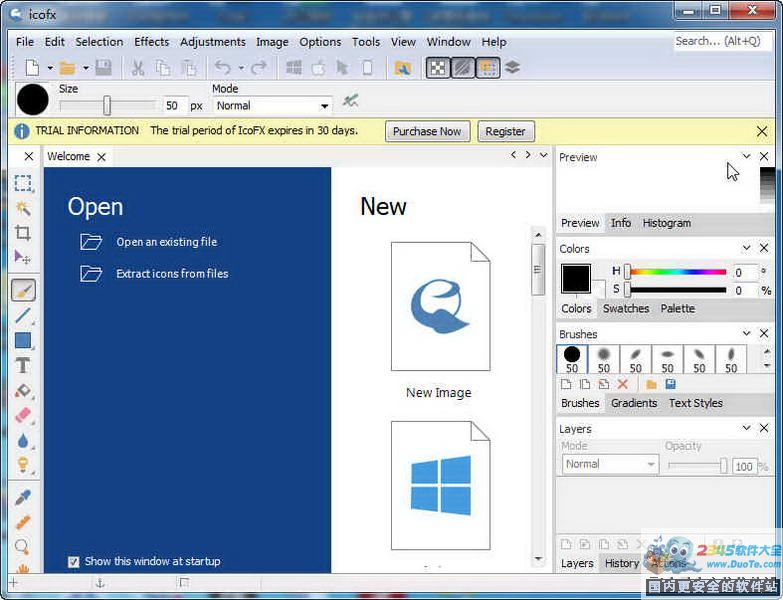Select the Eyedropper color picker tool
Image resolution: width=783 pixels, height=600 pixels.
[23, 498]
